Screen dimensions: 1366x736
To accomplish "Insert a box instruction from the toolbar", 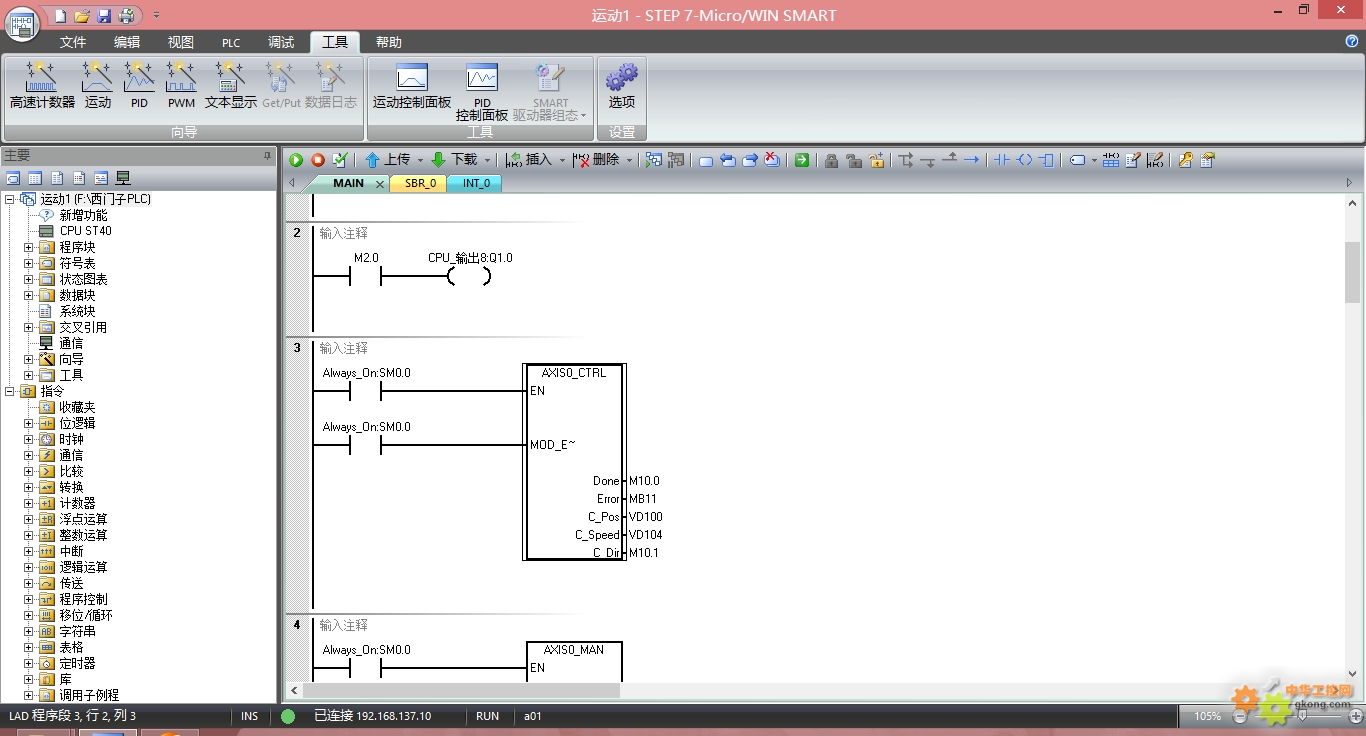I will pos(1046,160).
